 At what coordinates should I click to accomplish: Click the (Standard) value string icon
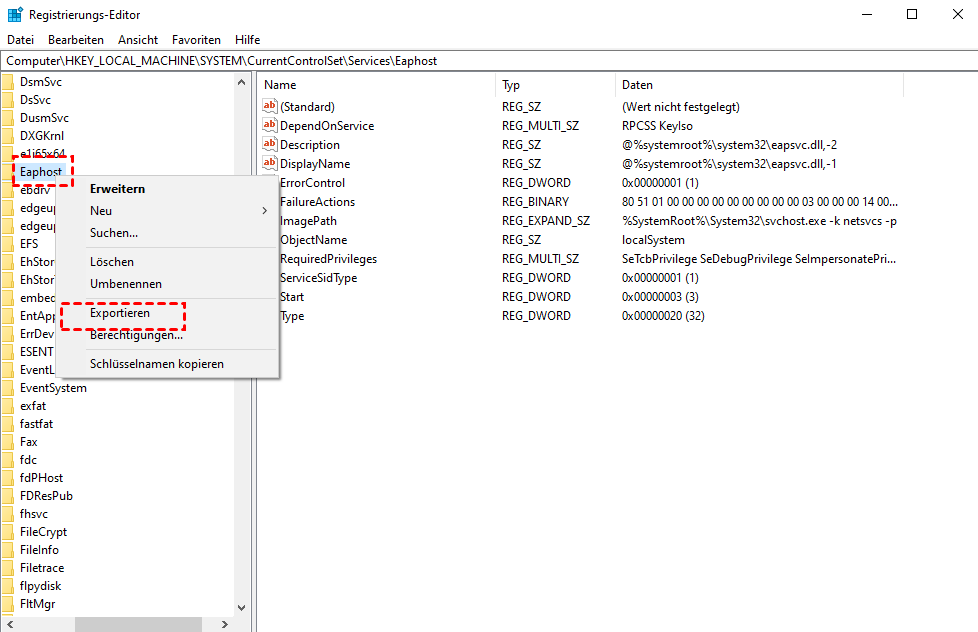(x=269, y=107)
